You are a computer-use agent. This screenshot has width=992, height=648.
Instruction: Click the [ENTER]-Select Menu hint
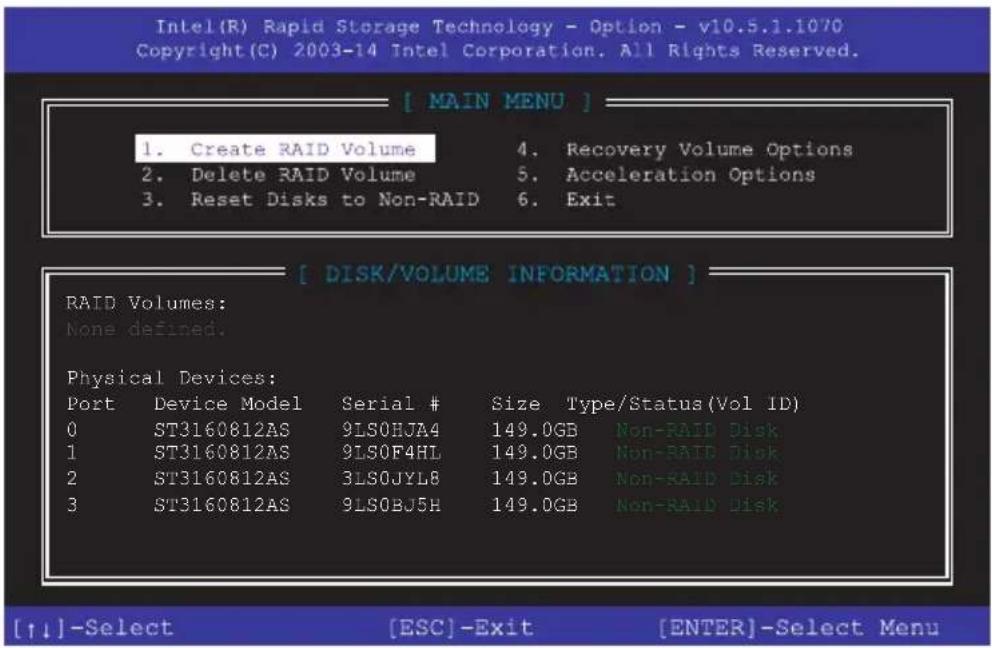coord(798,628)
